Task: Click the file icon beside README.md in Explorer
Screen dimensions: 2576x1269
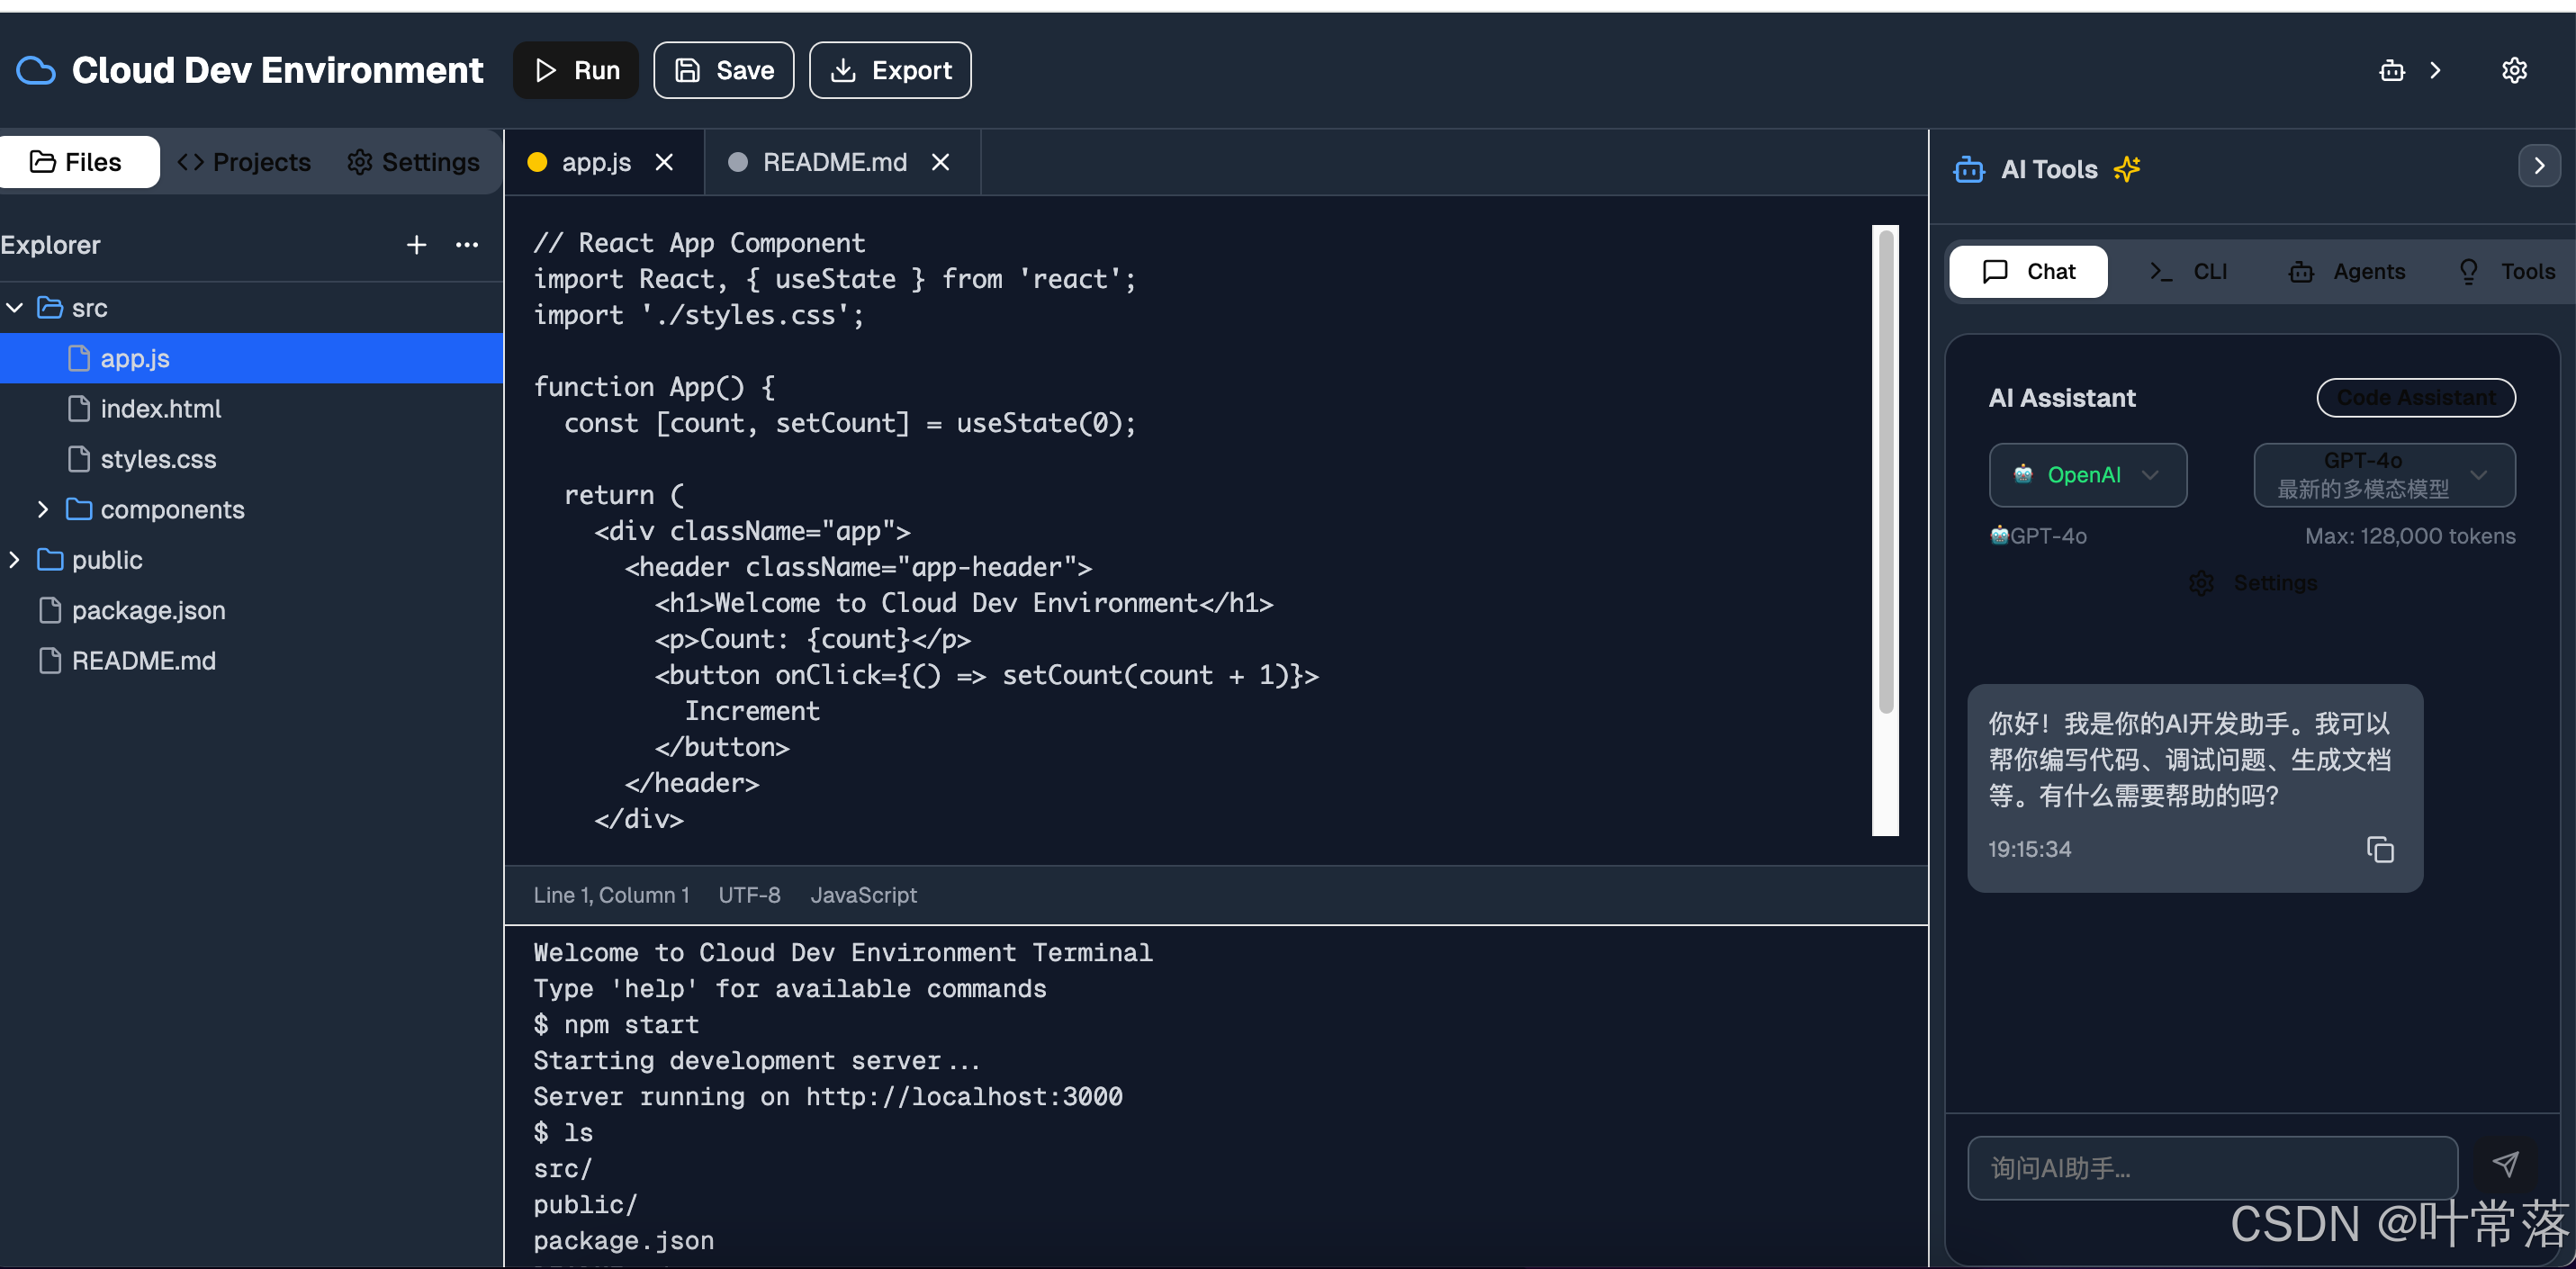Action: pos(50,661)
